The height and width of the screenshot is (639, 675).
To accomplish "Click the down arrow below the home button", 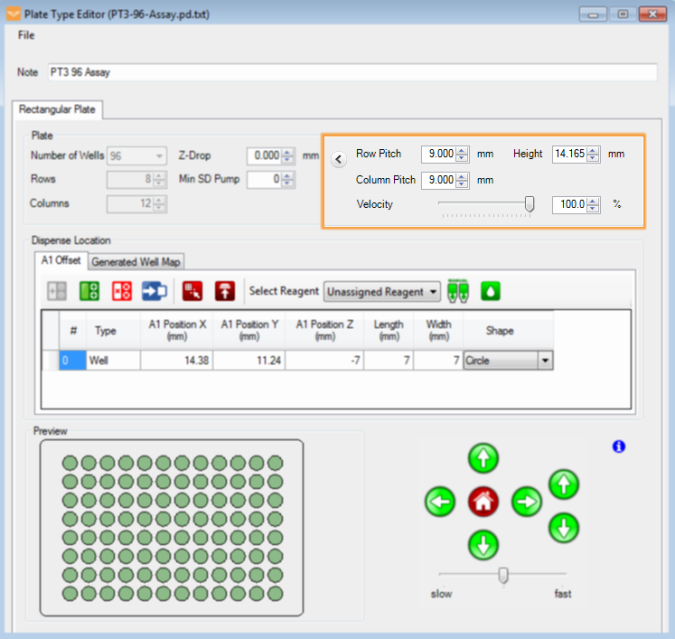I will (483, 545).
